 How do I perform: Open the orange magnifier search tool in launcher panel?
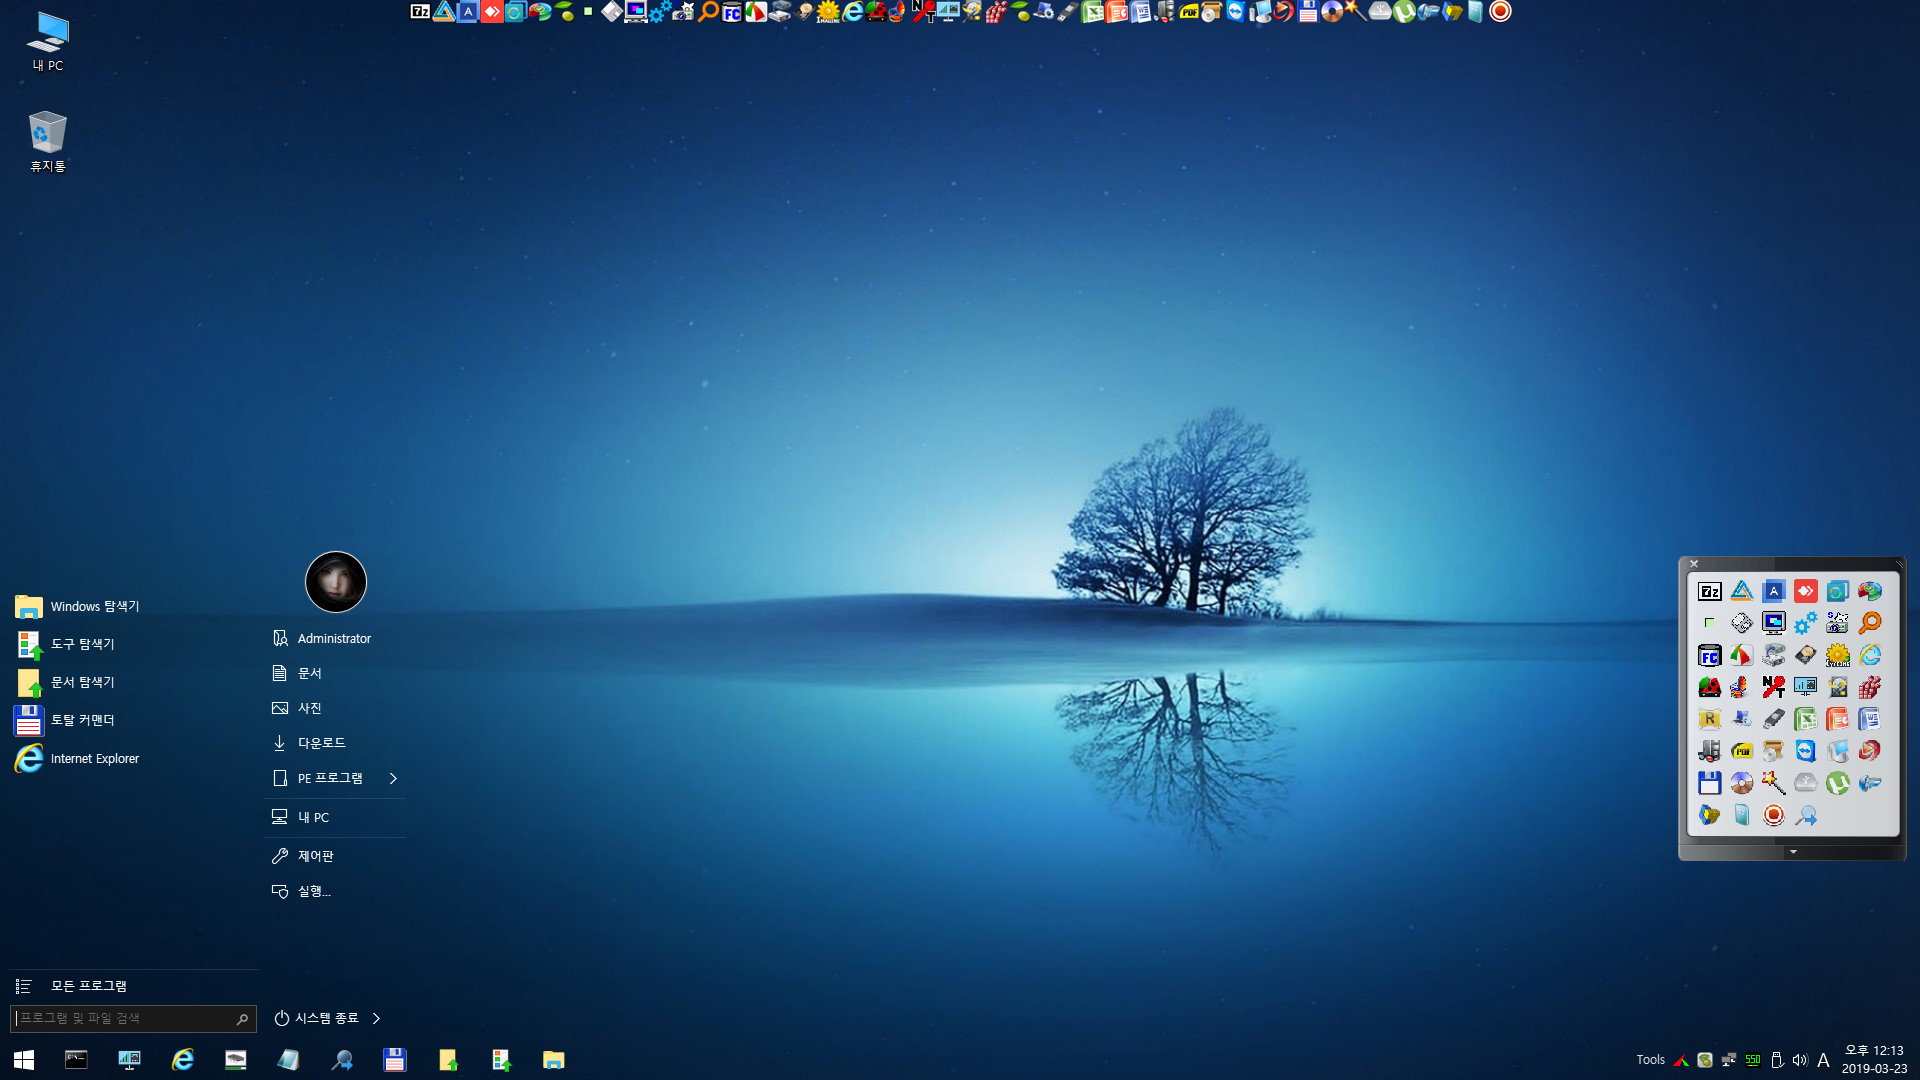pyautogui.click(x=1870, y=623)
